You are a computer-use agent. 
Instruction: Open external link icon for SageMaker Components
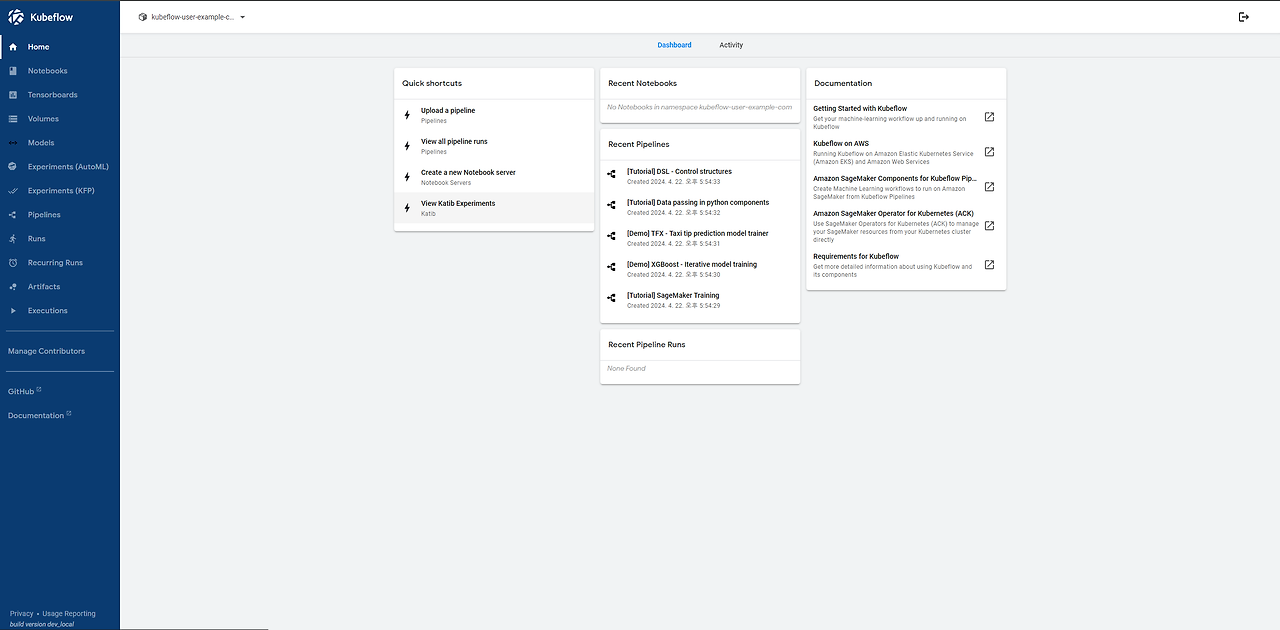989,187
